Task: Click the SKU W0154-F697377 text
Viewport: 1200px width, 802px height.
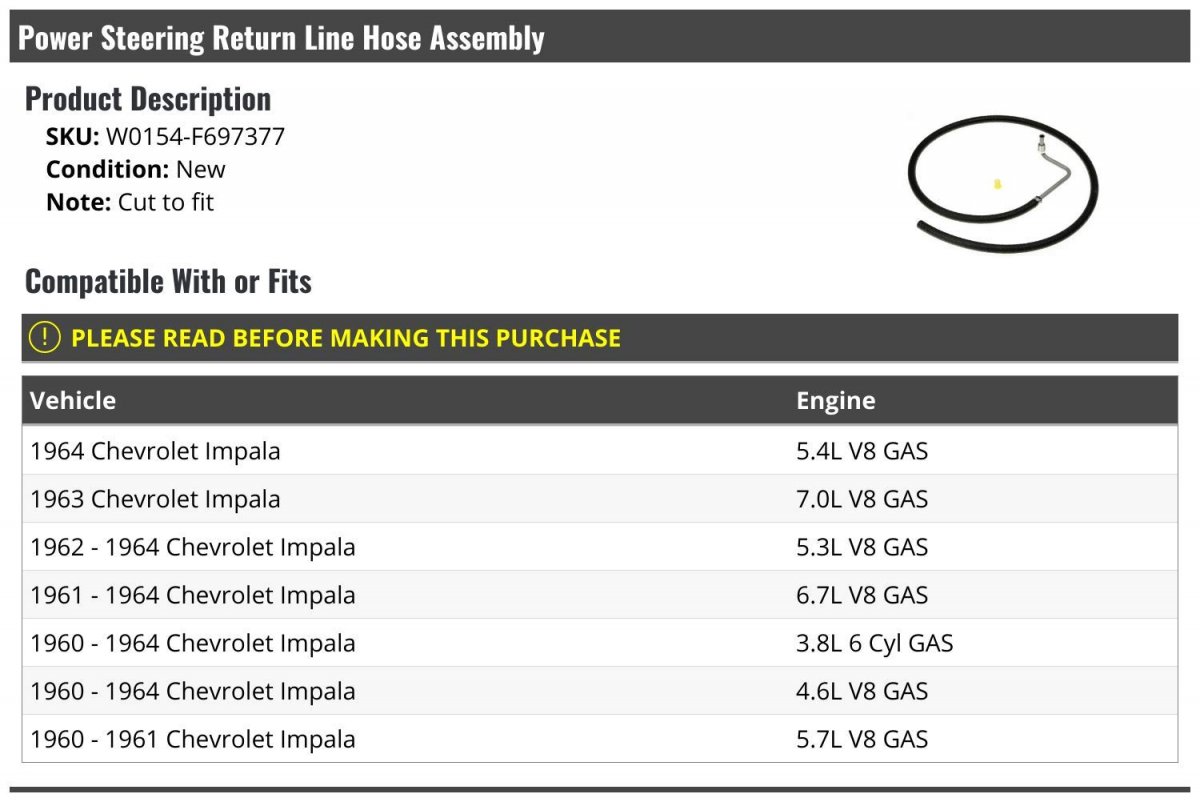Action: coord(166,137)
